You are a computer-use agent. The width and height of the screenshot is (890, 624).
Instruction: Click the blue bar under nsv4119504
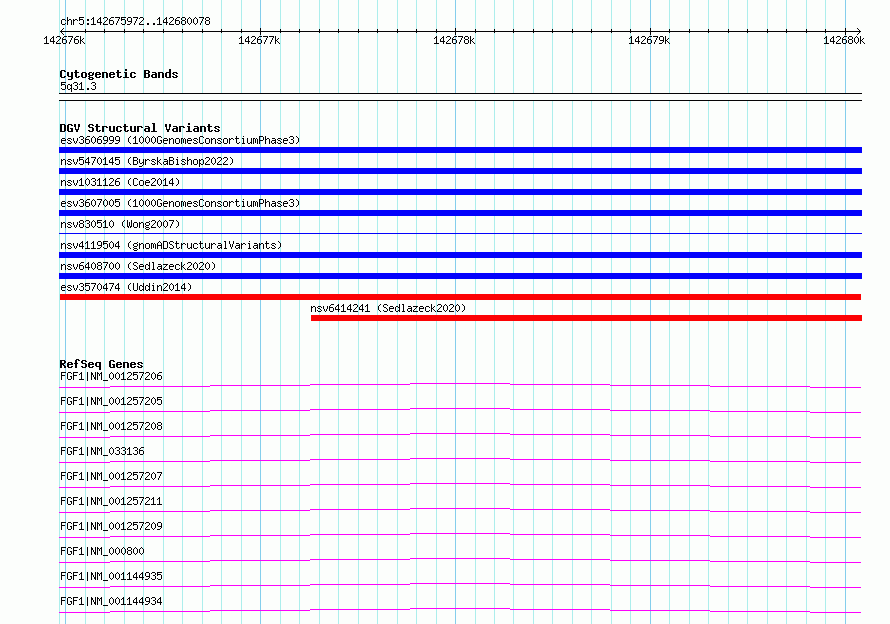tap(460, 255)
